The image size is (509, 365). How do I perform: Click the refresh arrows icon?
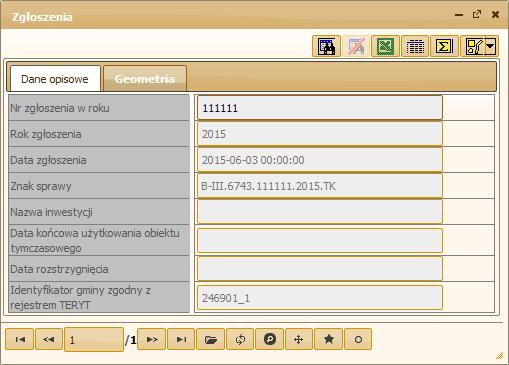240,339
